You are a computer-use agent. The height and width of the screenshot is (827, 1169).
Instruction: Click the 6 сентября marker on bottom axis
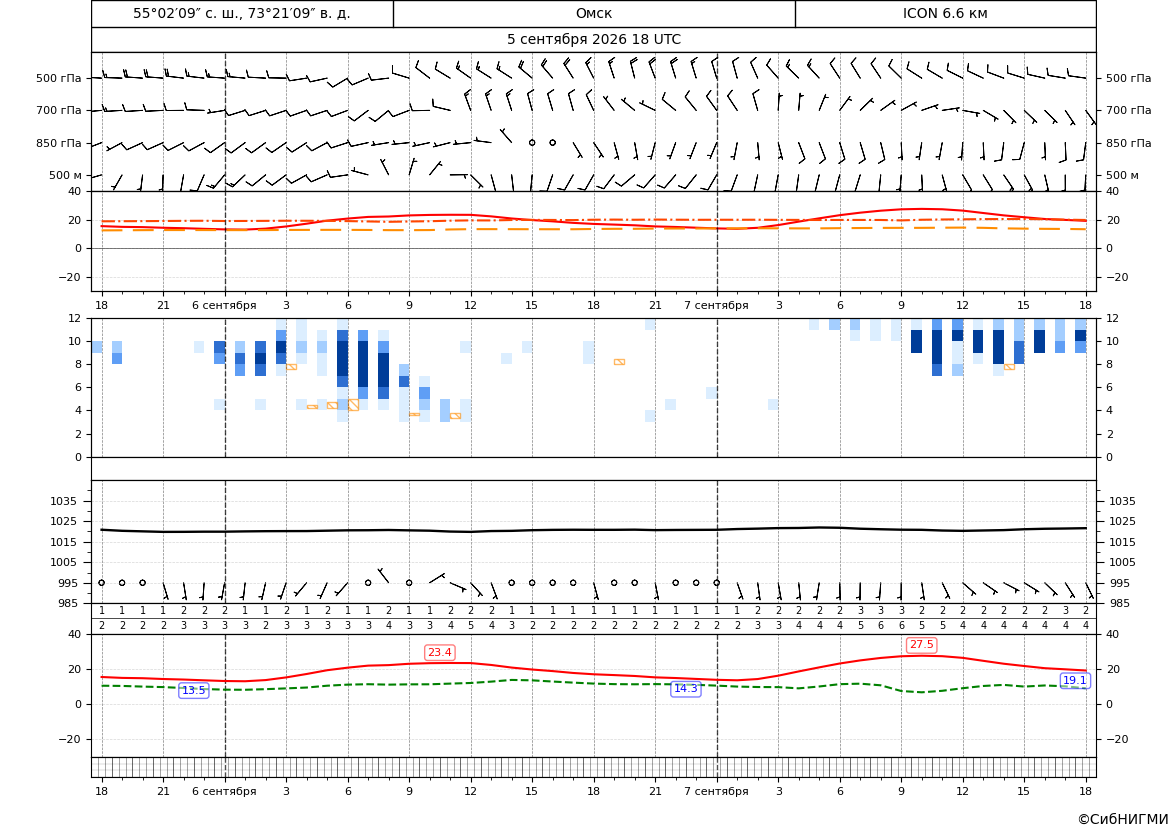[x=224, y=791]
